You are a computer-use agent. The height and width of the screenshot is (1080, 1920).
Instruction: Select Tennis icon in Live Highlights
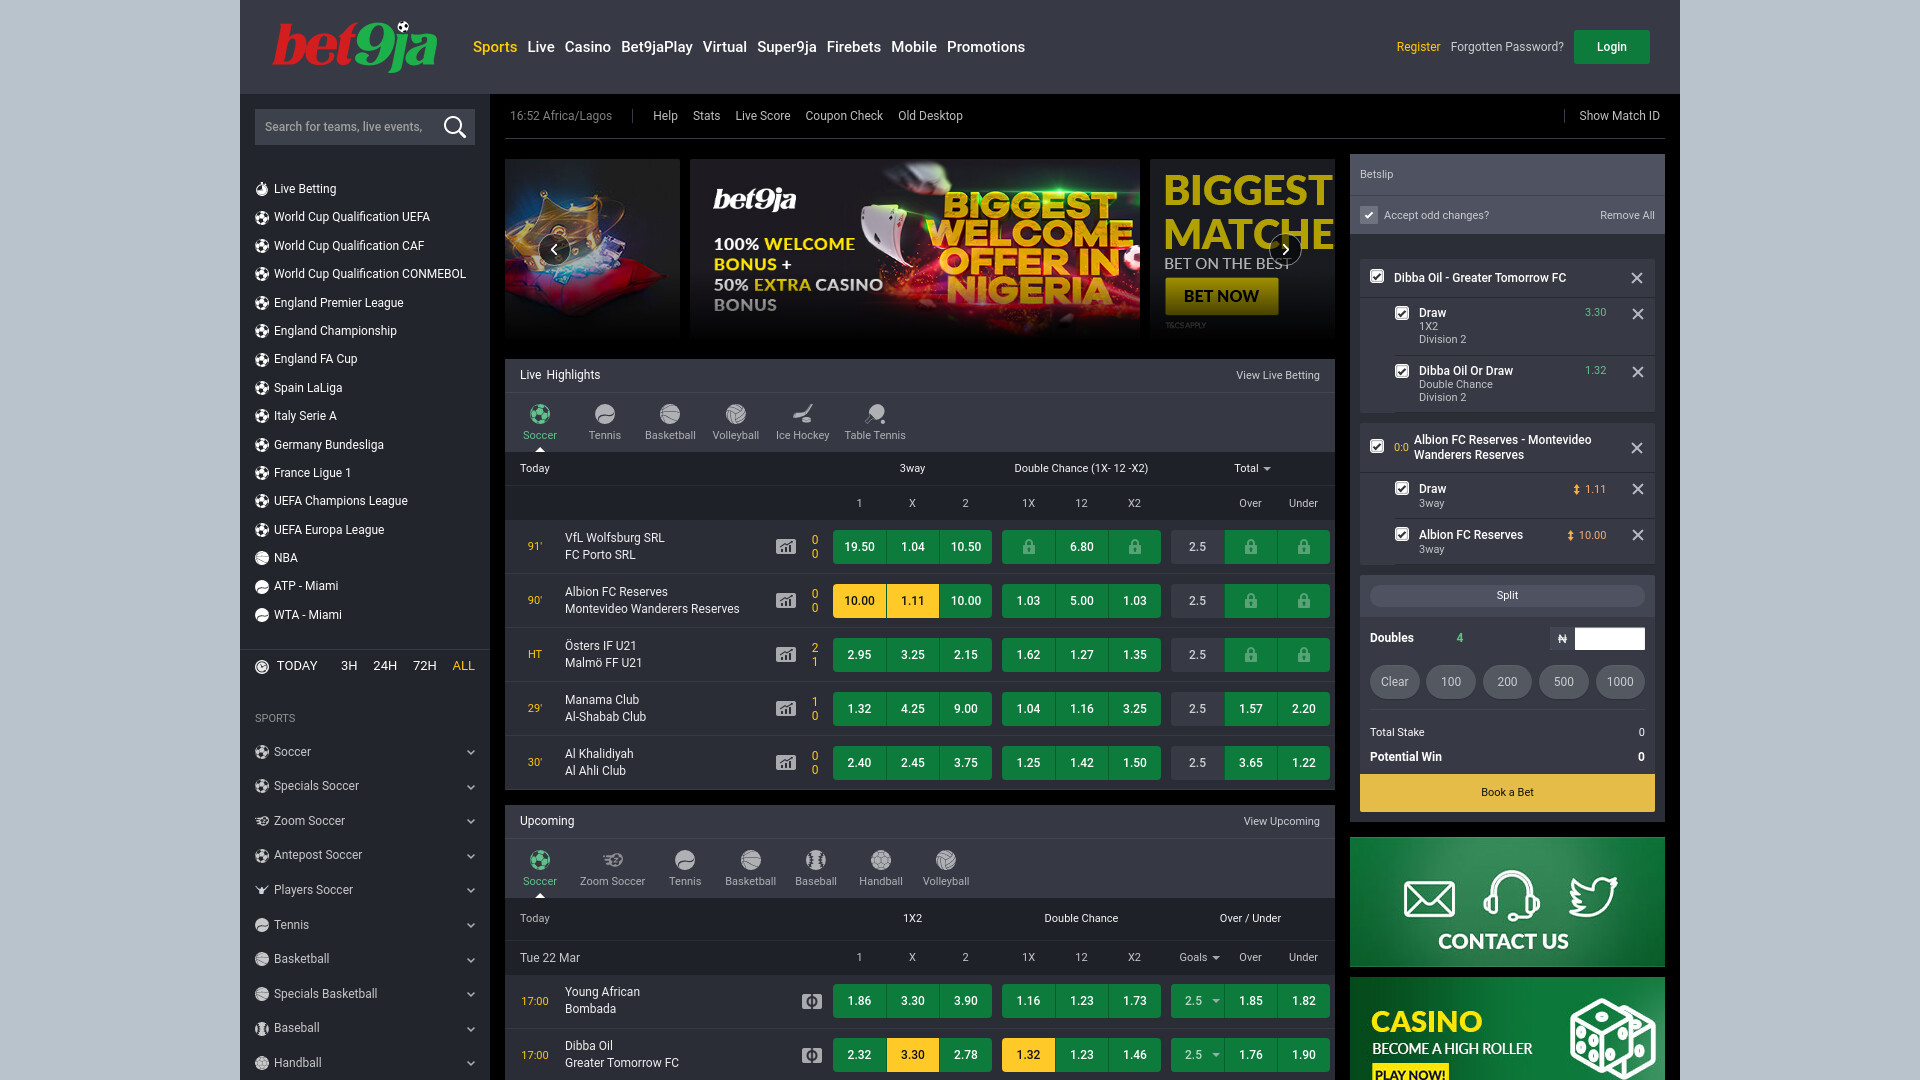pos(605,414)
